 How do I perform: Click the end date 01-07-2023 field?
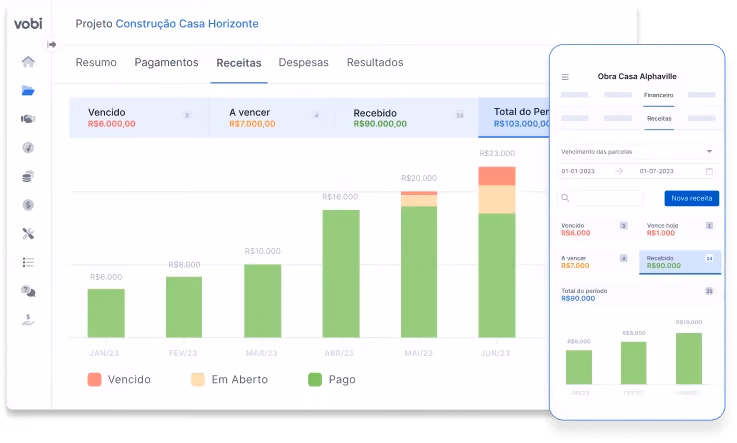[657, 171]
